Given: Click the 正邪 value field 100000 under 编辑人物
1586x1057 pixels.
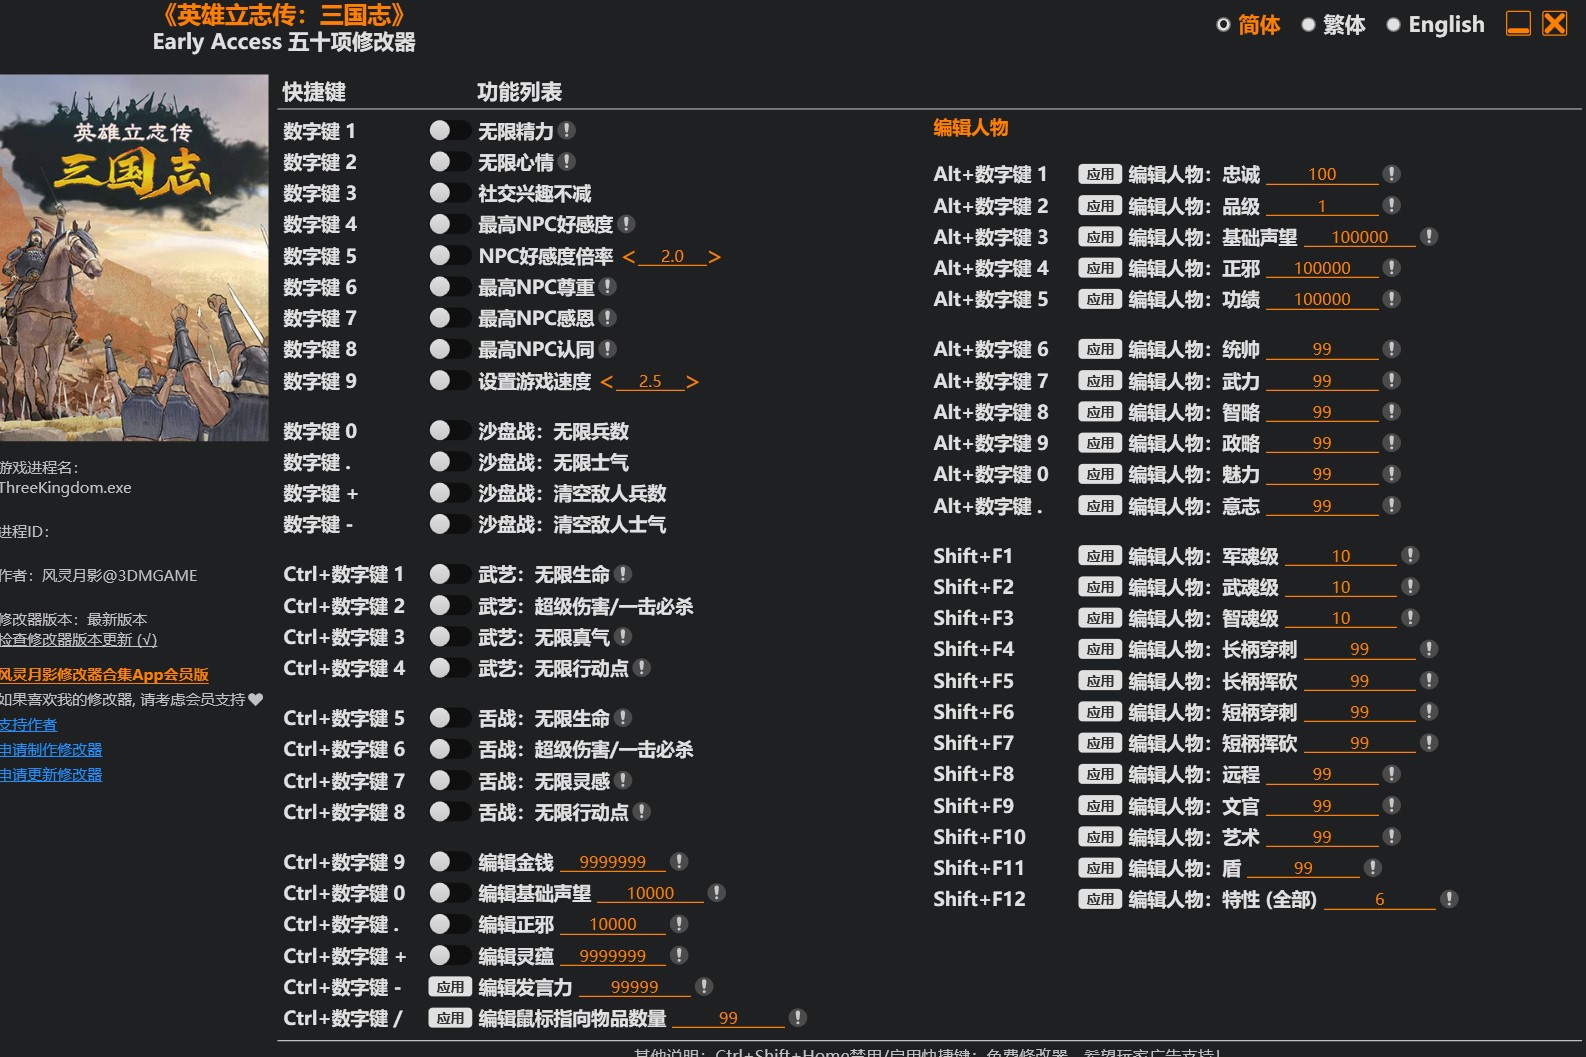Looking at the screenshot, I should pyautogui.click(x=1322, y=268).
